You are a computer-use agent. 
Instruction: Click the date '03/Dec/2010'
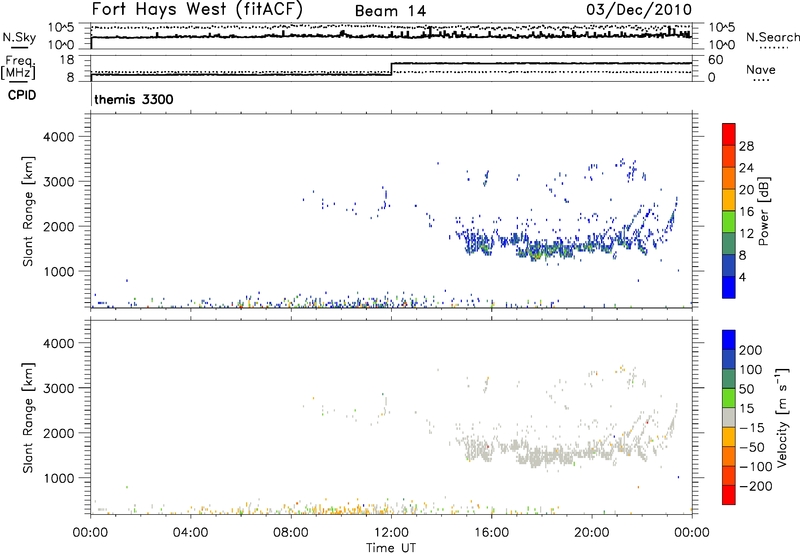[639, 9]
